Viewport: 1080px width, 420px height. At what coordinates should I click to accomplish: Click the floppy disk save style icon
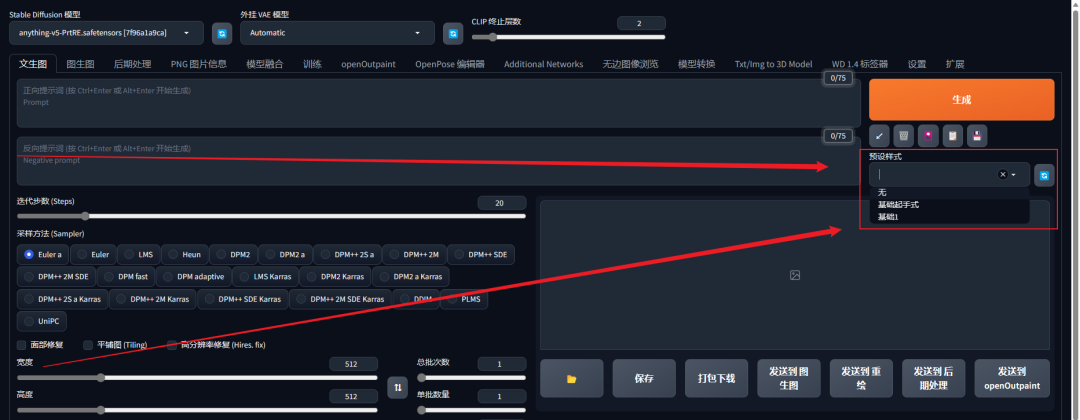pyautogui.click(x=977, y=136)
